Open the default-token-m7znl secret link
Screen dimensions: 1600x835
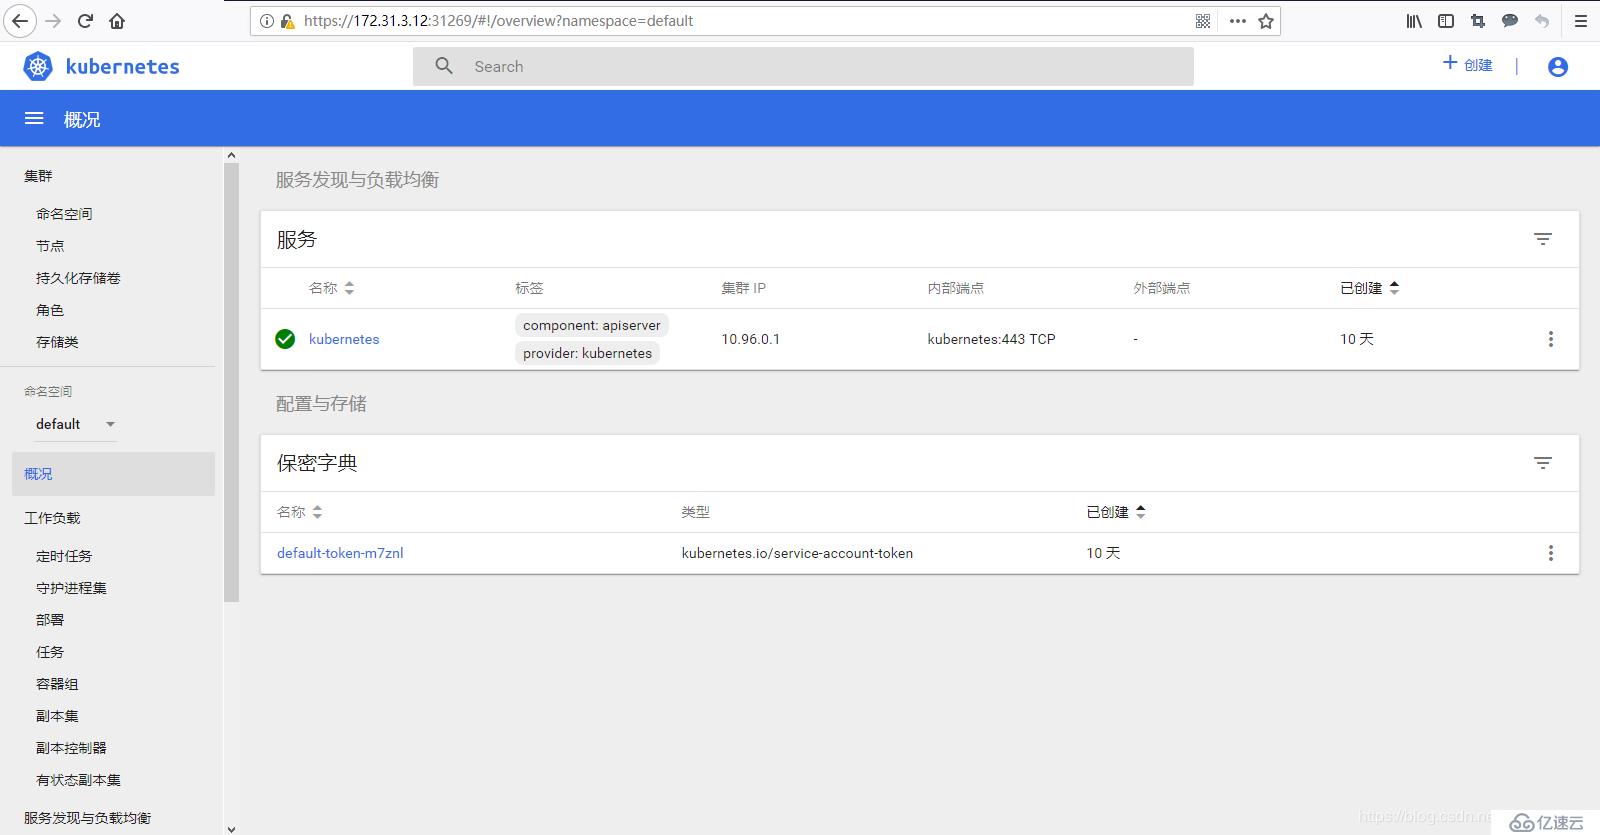click(340, 553)
